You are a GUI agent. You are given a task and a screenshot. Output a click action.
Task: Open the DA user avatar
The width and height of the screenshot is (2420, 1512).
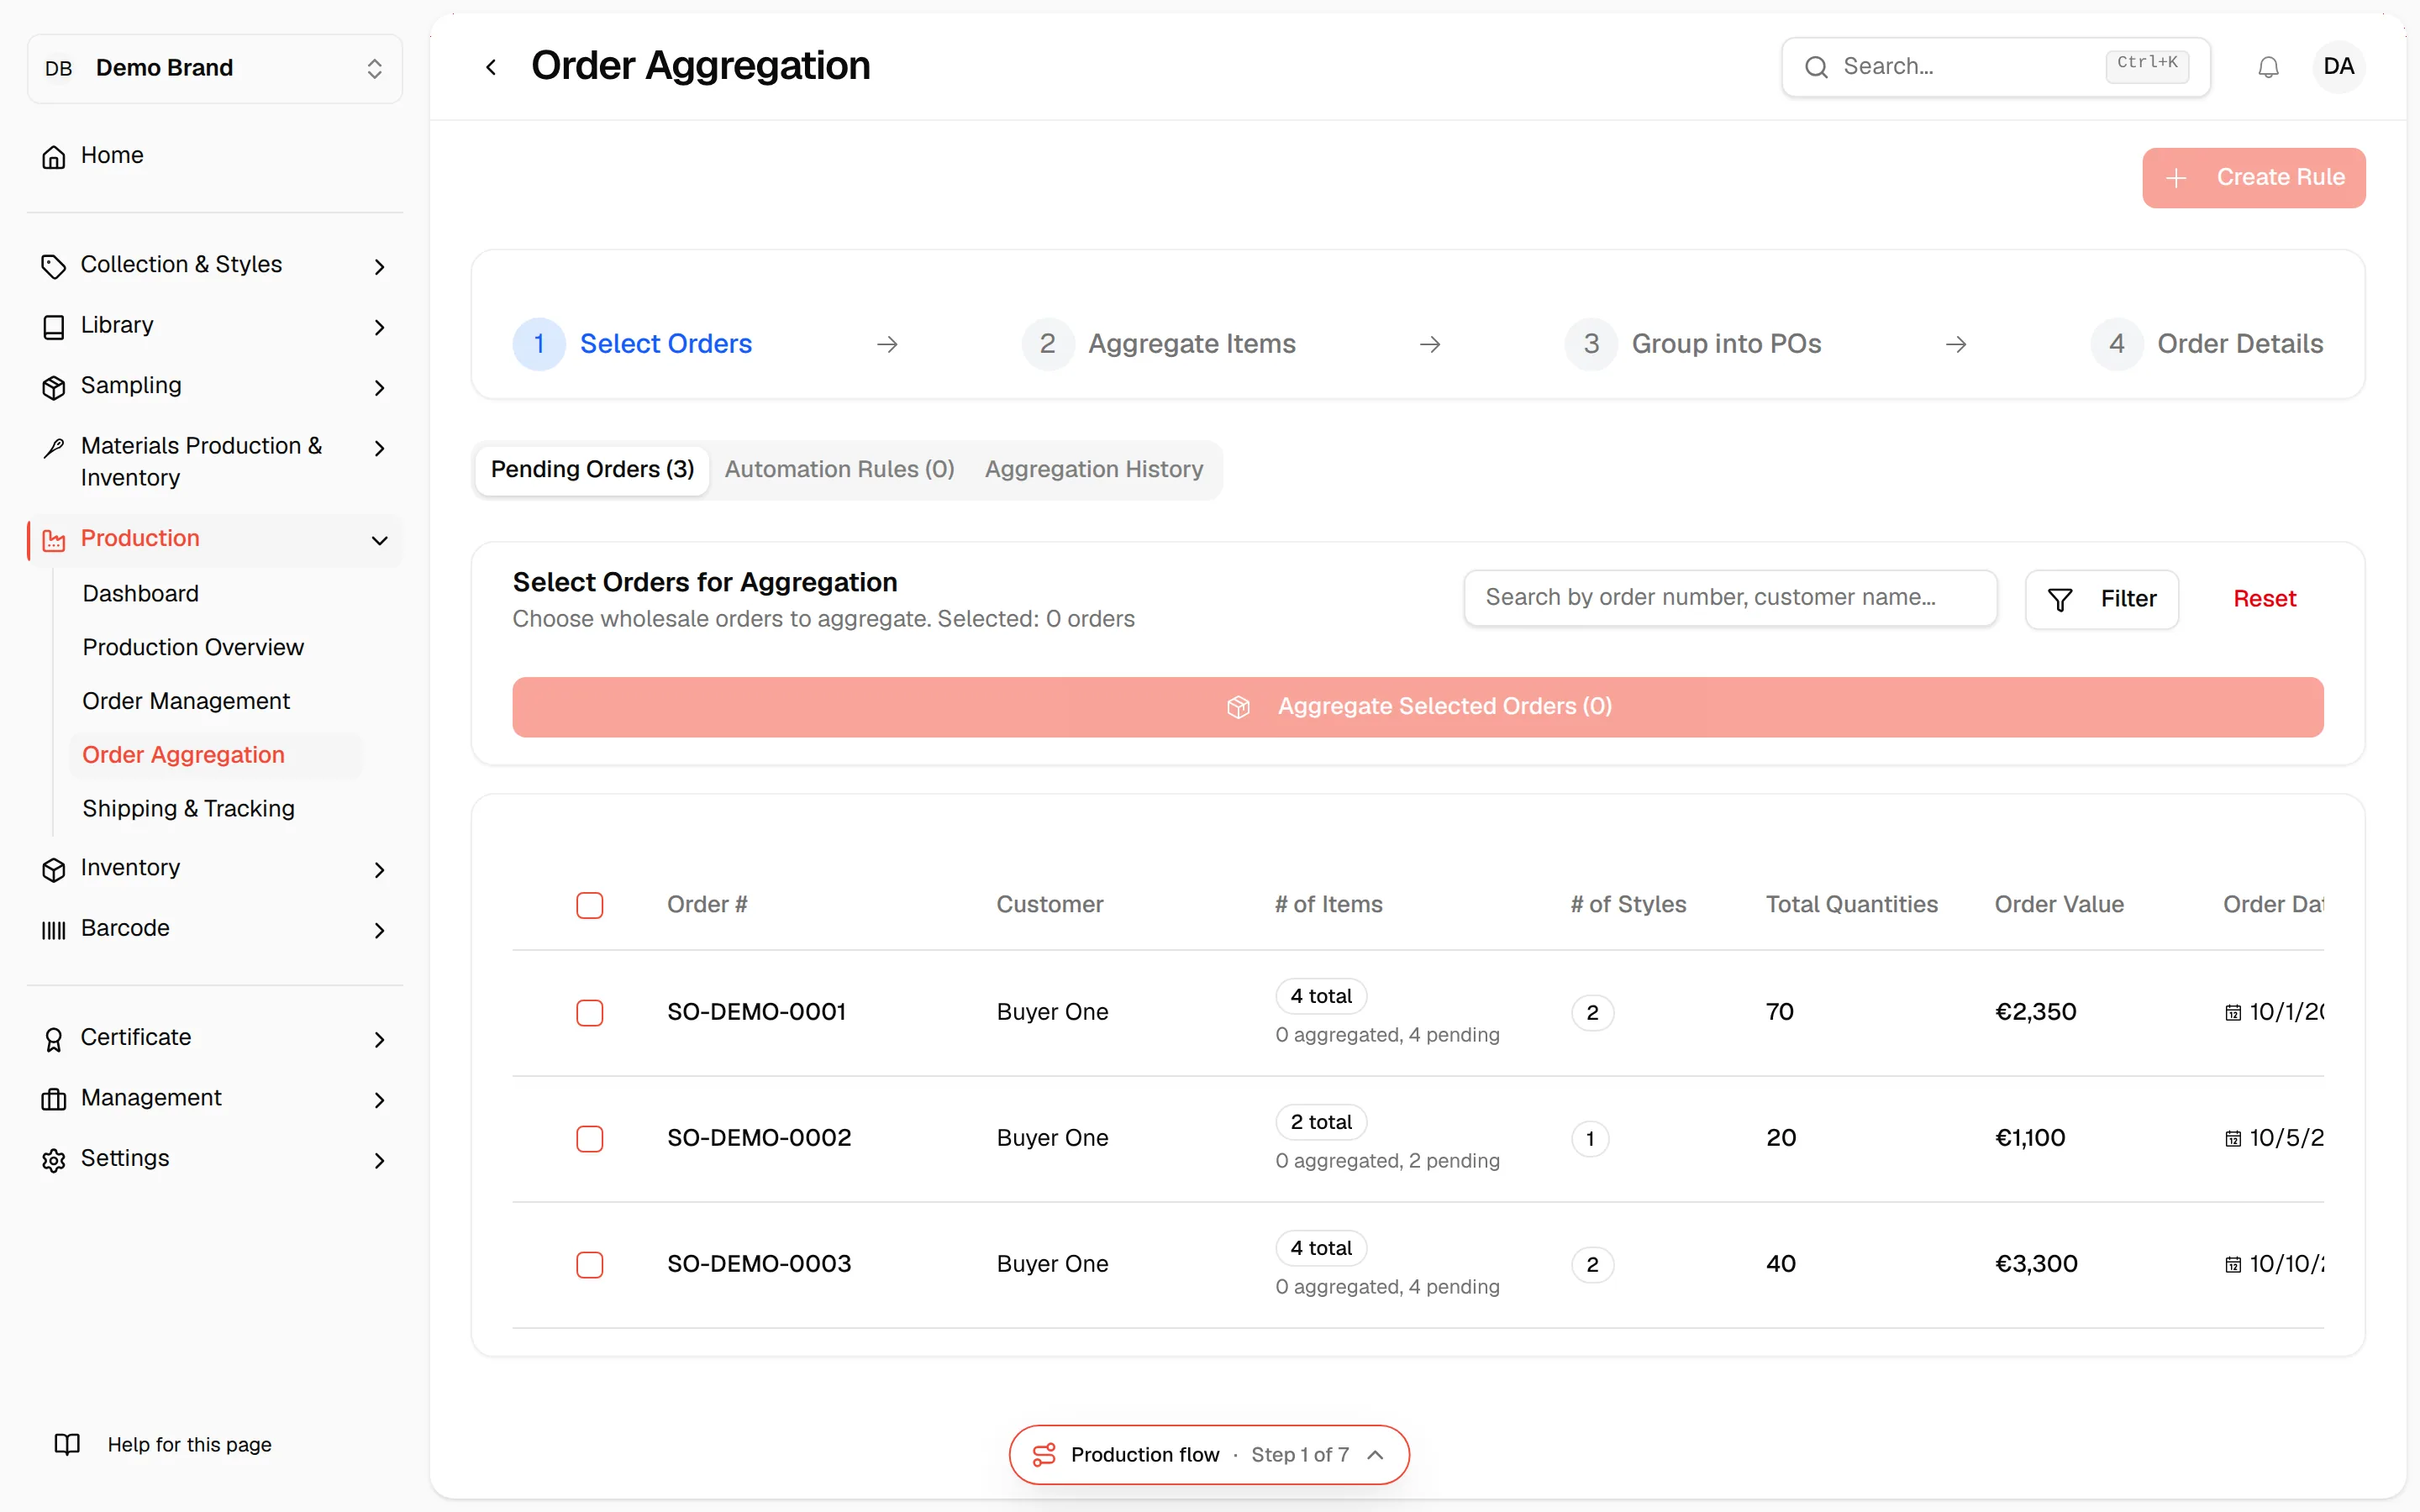pyautogui.click(x=2338, y=67)
